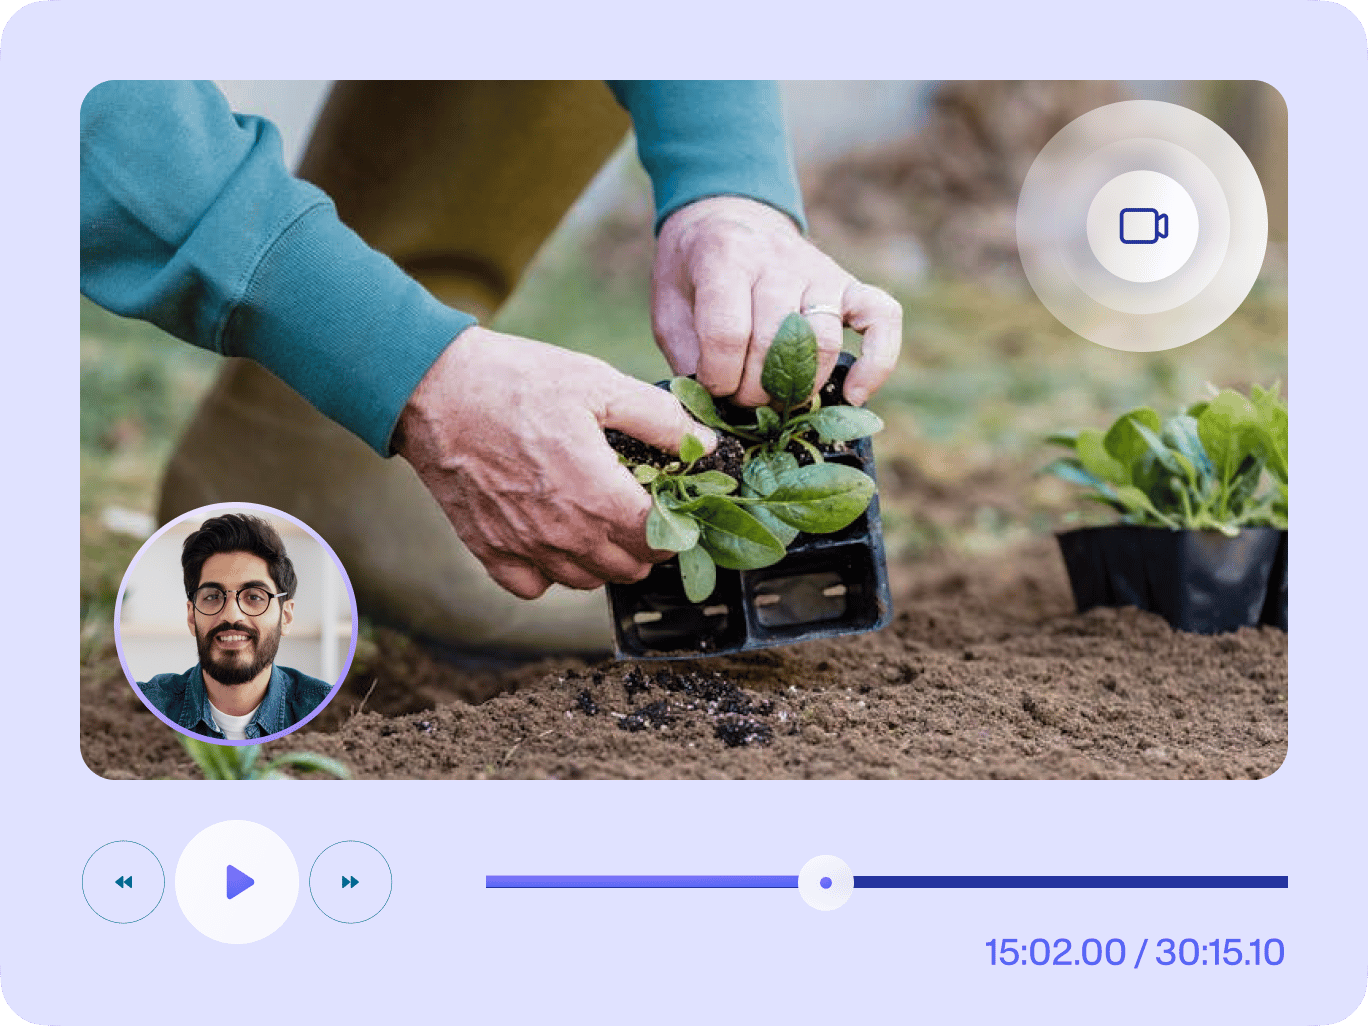
Task: Click the unplayed dark portion of timeline
Action: (x=1070, y=882)
